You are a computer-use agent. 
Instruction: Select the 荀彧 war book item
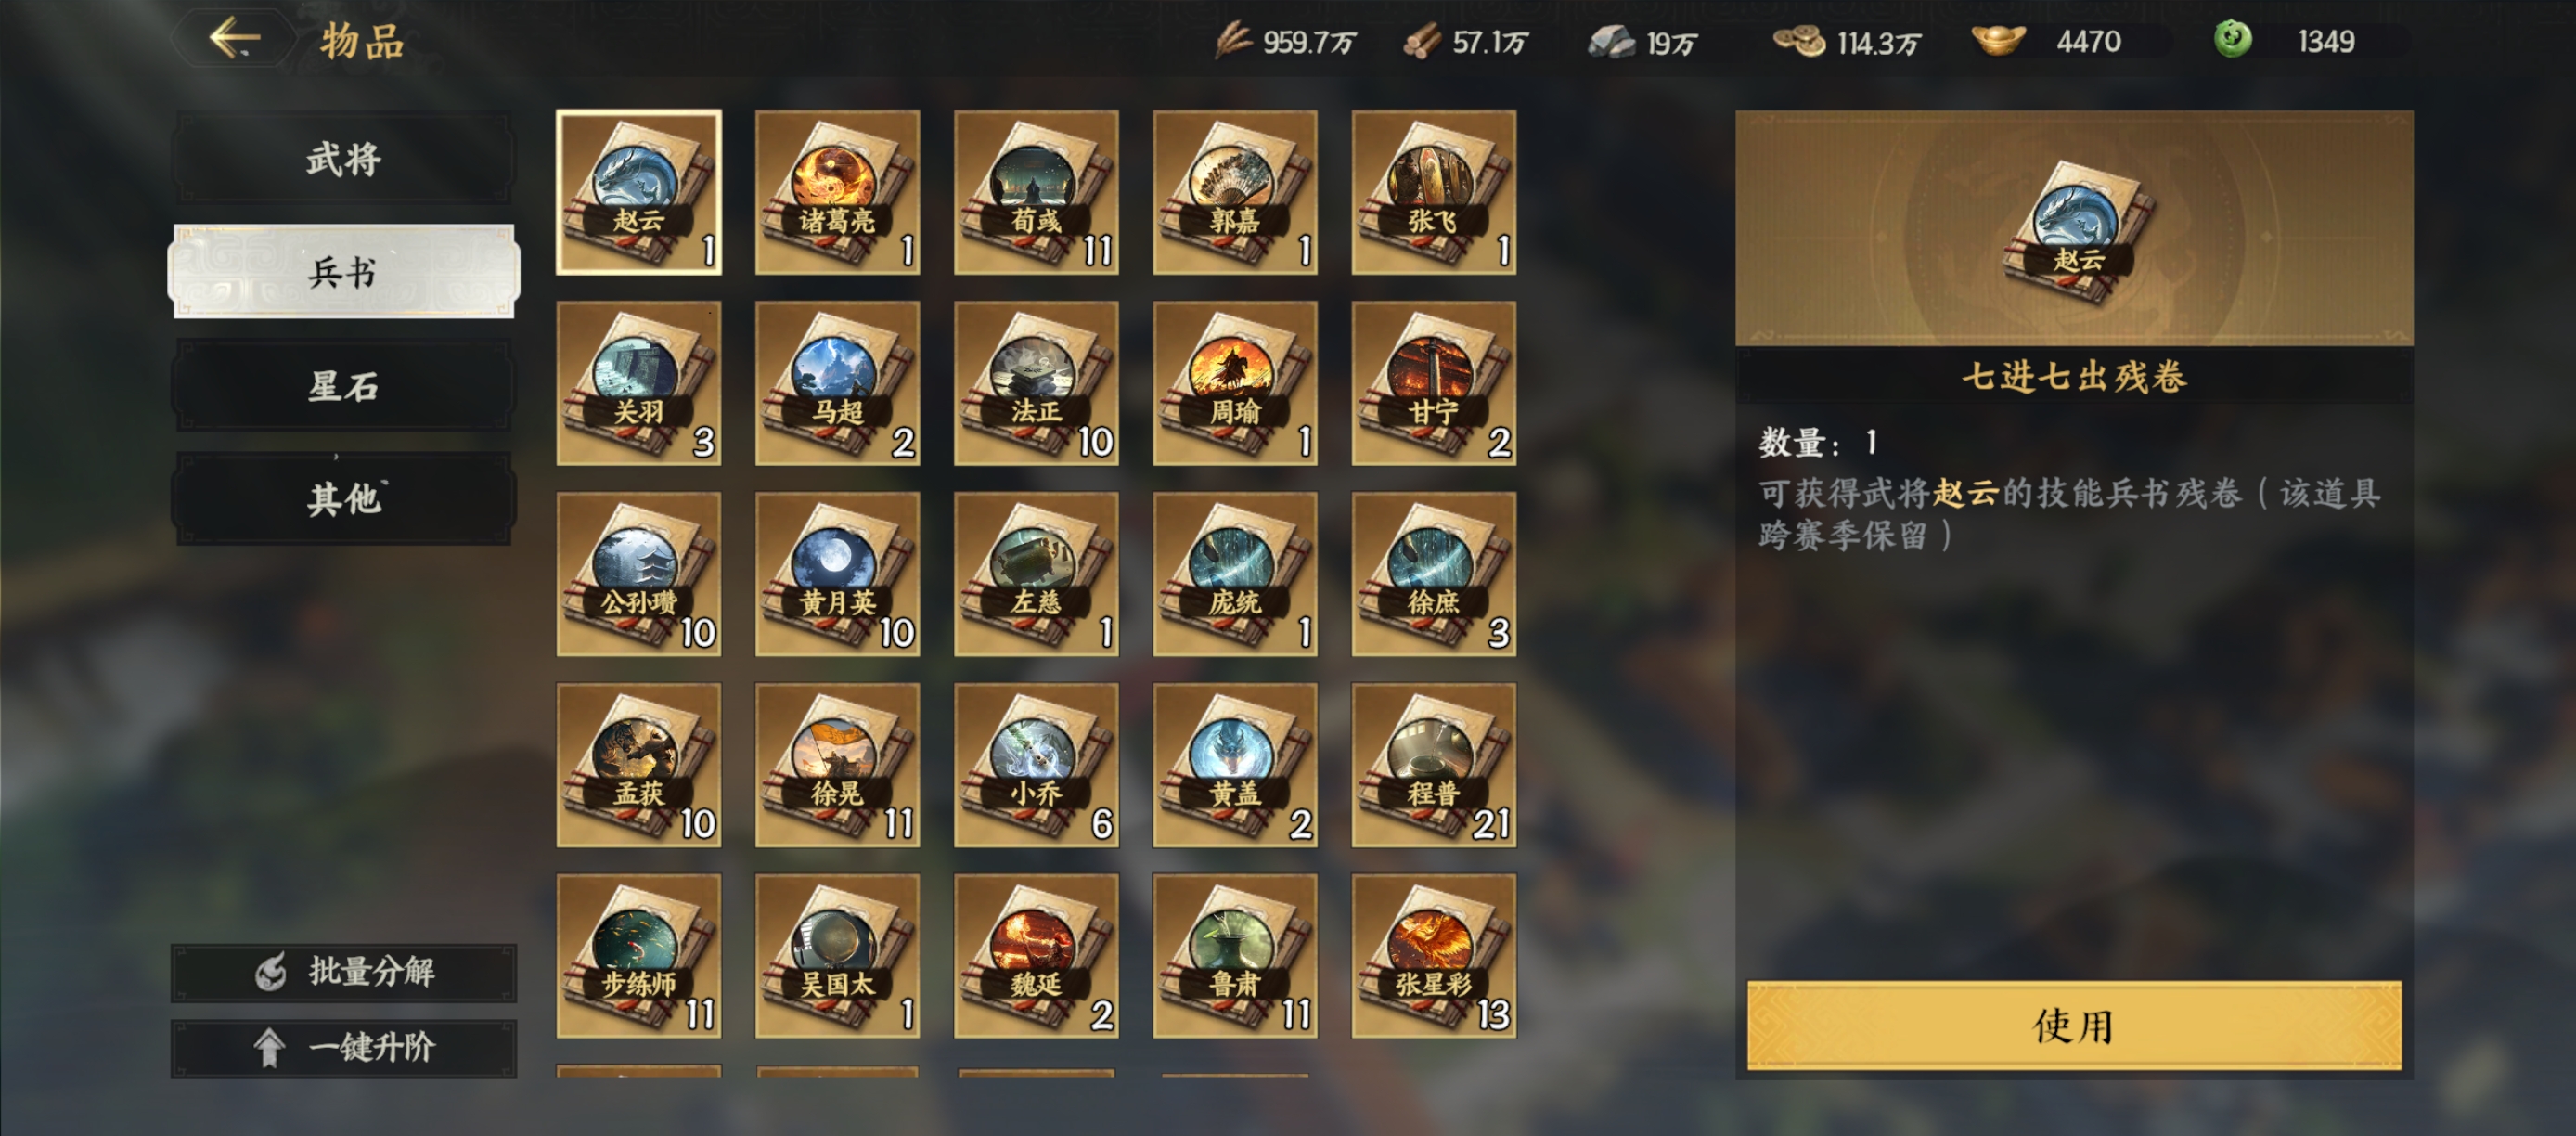pyautogui.click(x=1036, y=192)
